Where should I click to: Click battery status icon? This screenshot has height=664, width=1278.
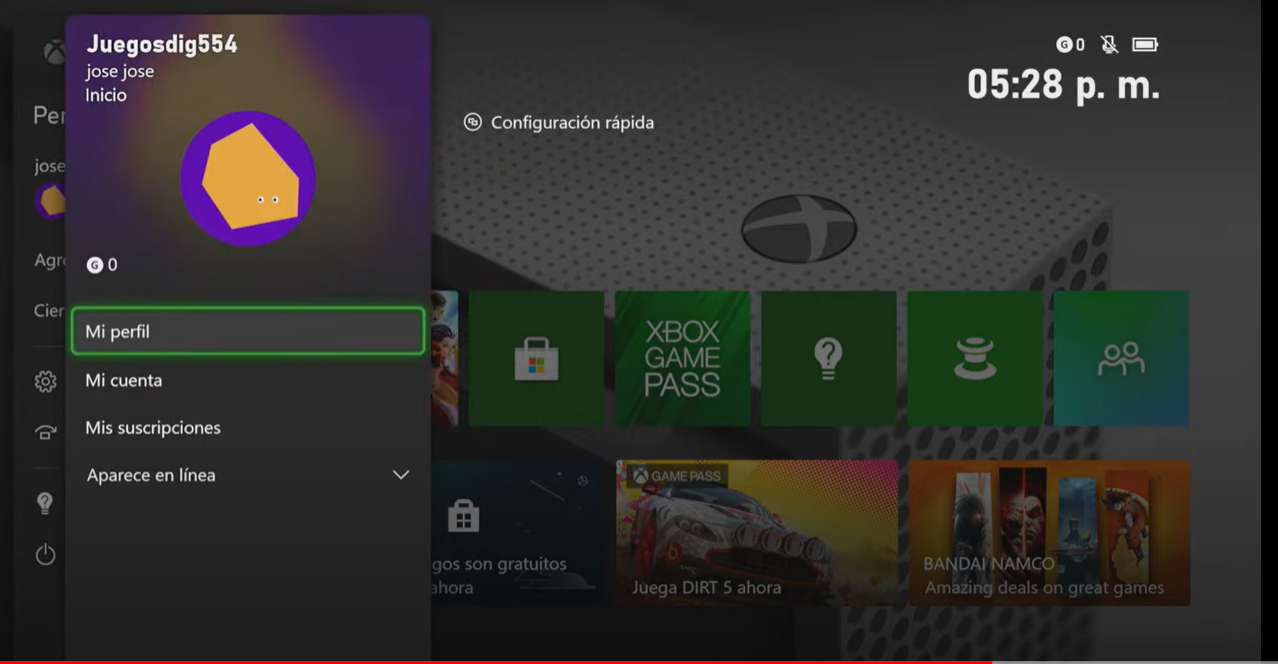click(x=1145, y=44)
